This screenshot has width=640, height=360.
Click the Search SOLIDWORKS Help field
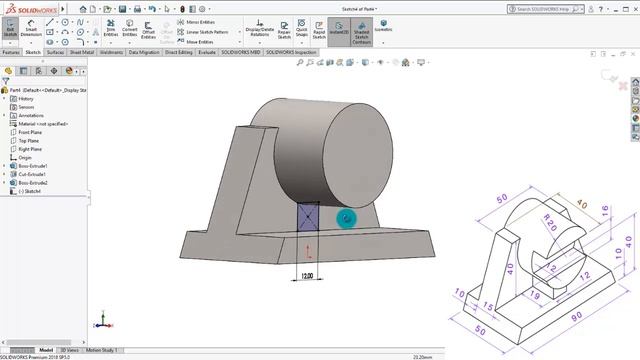[x=543, y=9]
